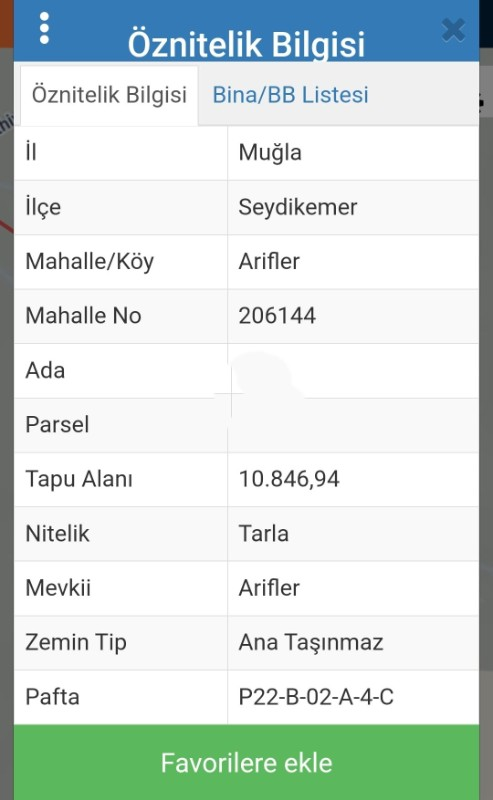This screenshot has width=493, height=800.
Task: Click the Zemin Tip label
Action: pos(76,642)
